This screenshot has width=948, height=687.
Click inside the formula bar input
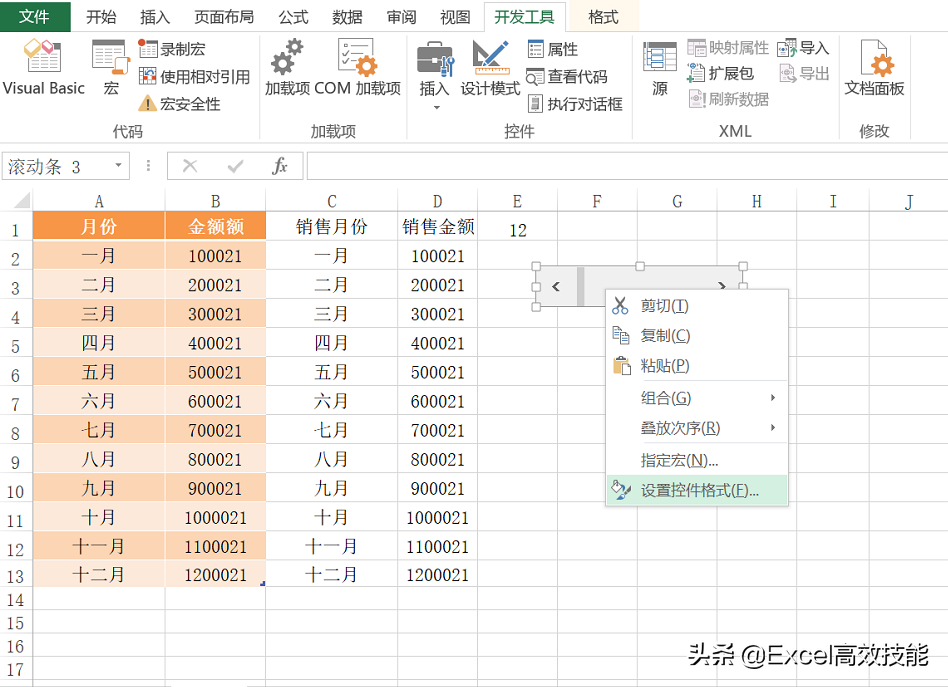[627, 166]
